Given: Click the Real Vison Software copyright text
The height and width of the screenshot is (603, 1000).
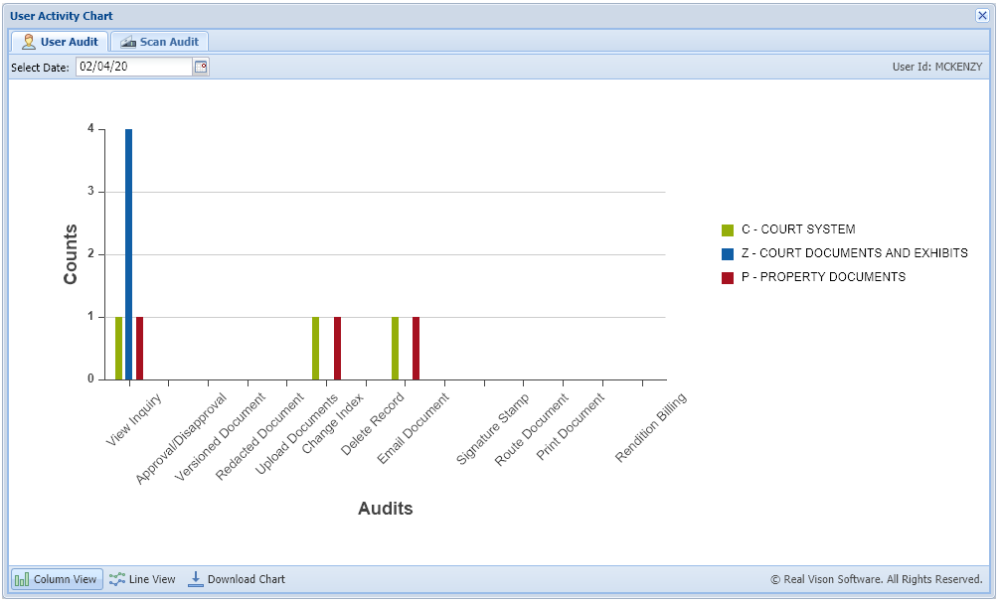Looking at the screenshot, I should (x=877, y=578).
